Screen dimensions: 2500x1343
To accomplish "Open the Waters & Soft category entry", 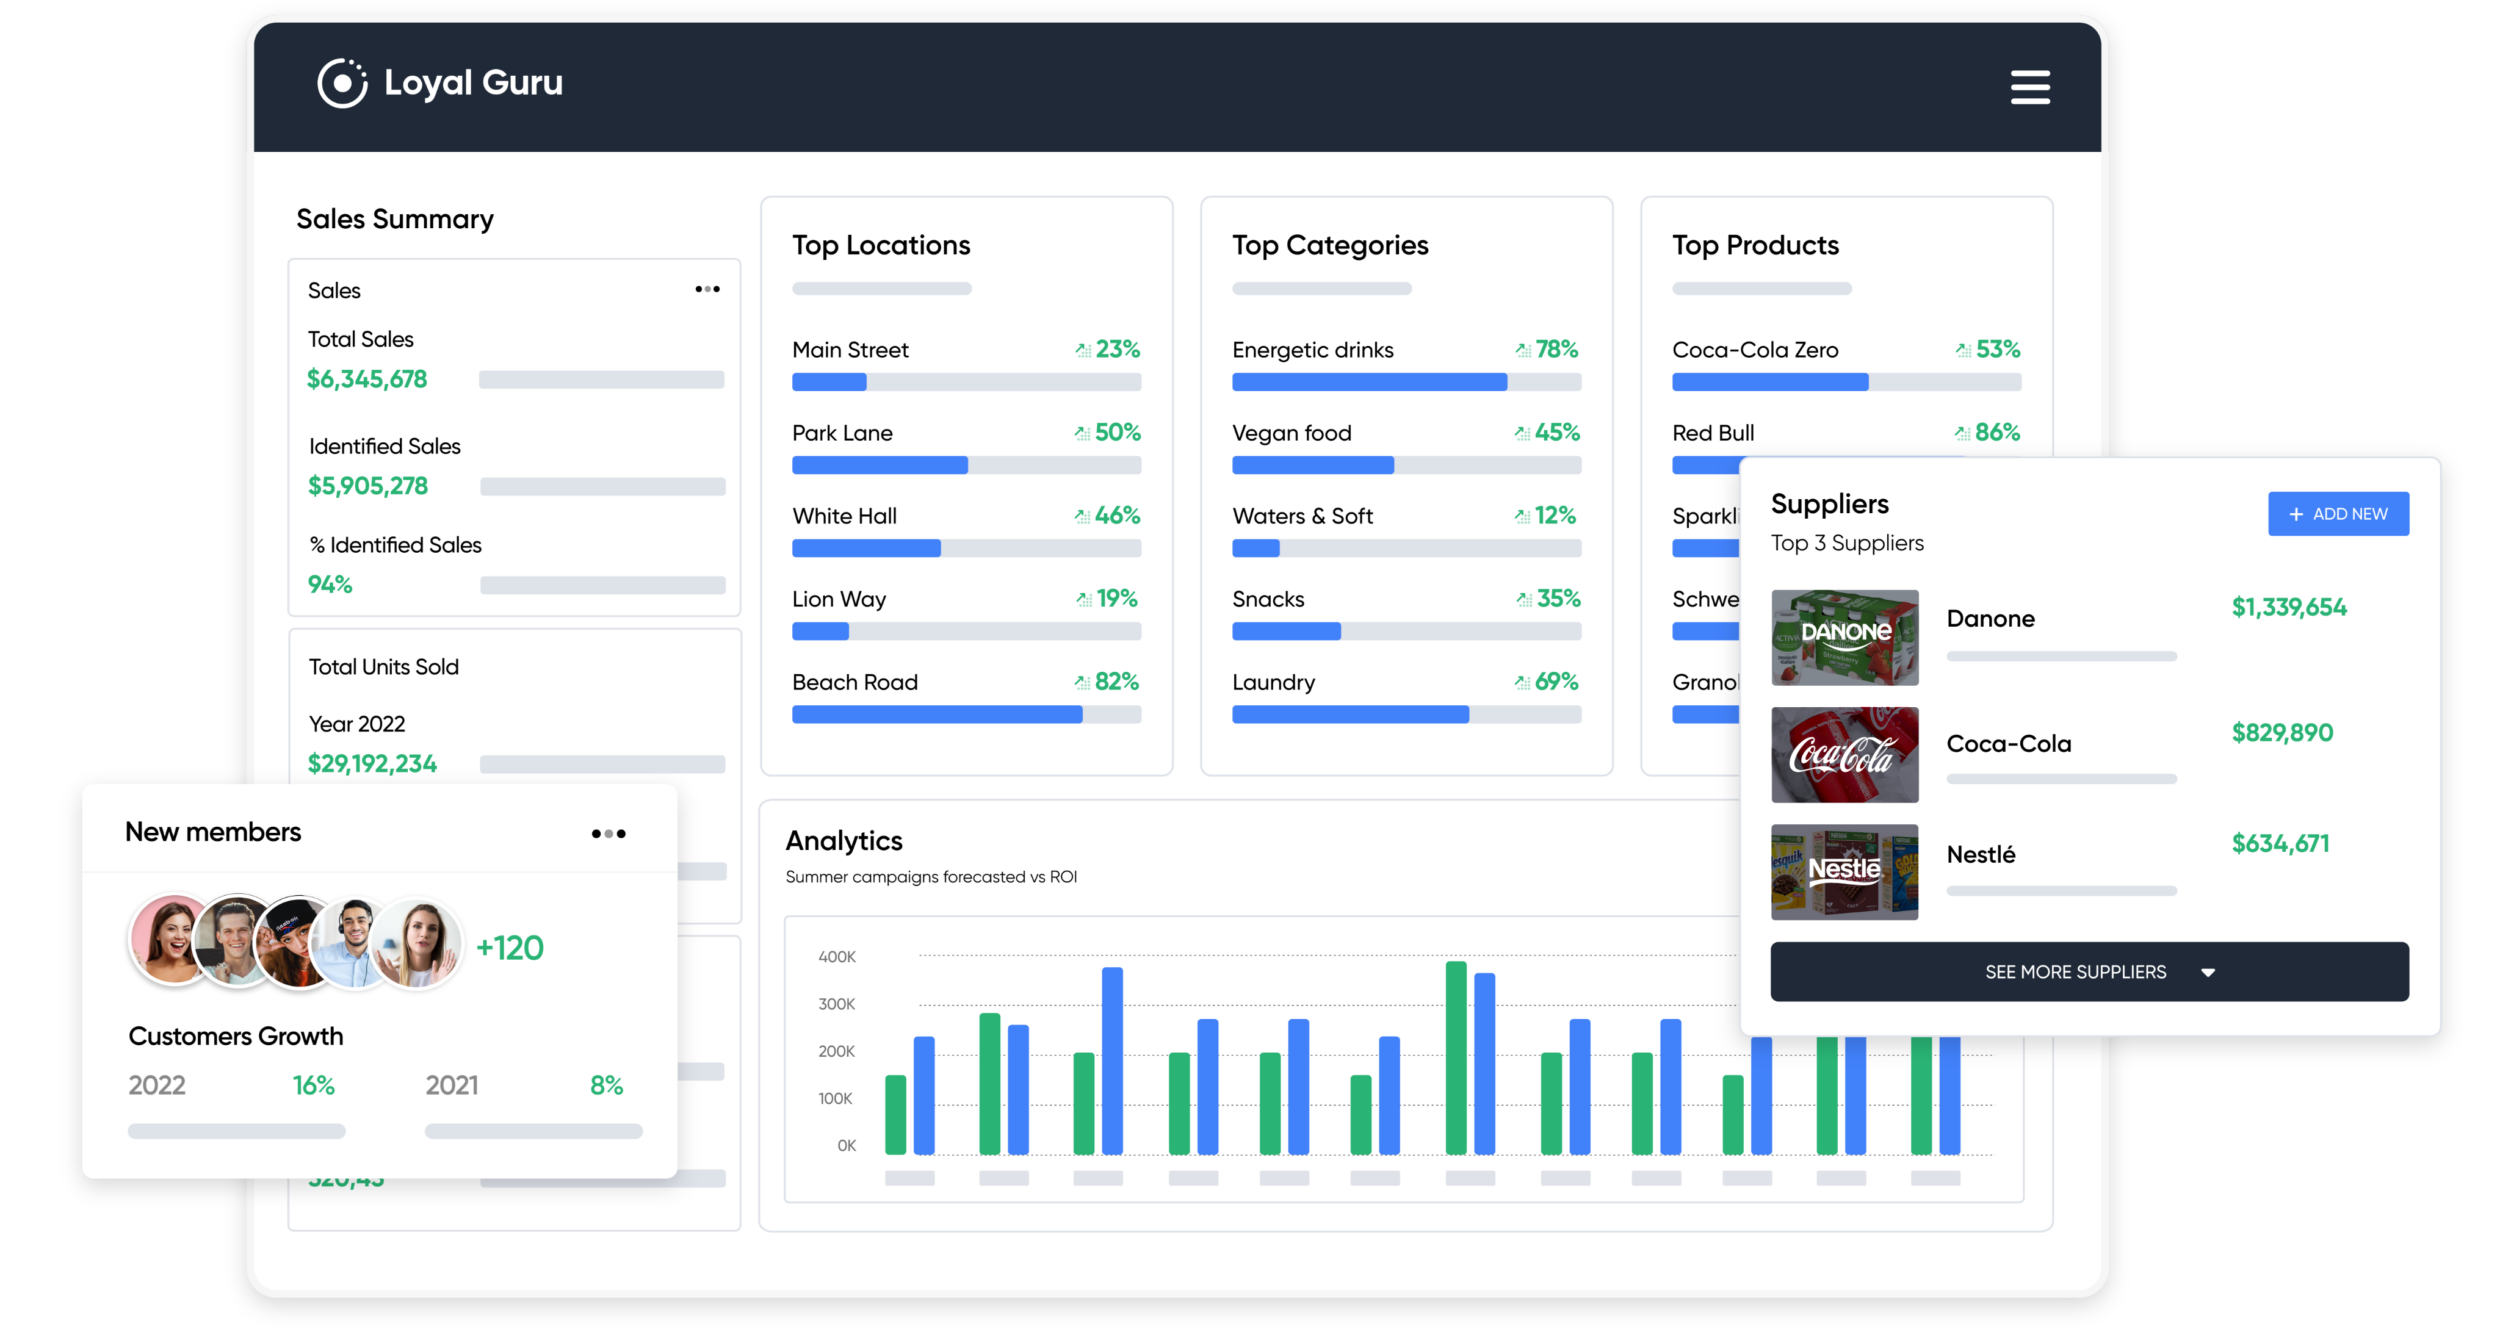I will (x=1303, y=515).
